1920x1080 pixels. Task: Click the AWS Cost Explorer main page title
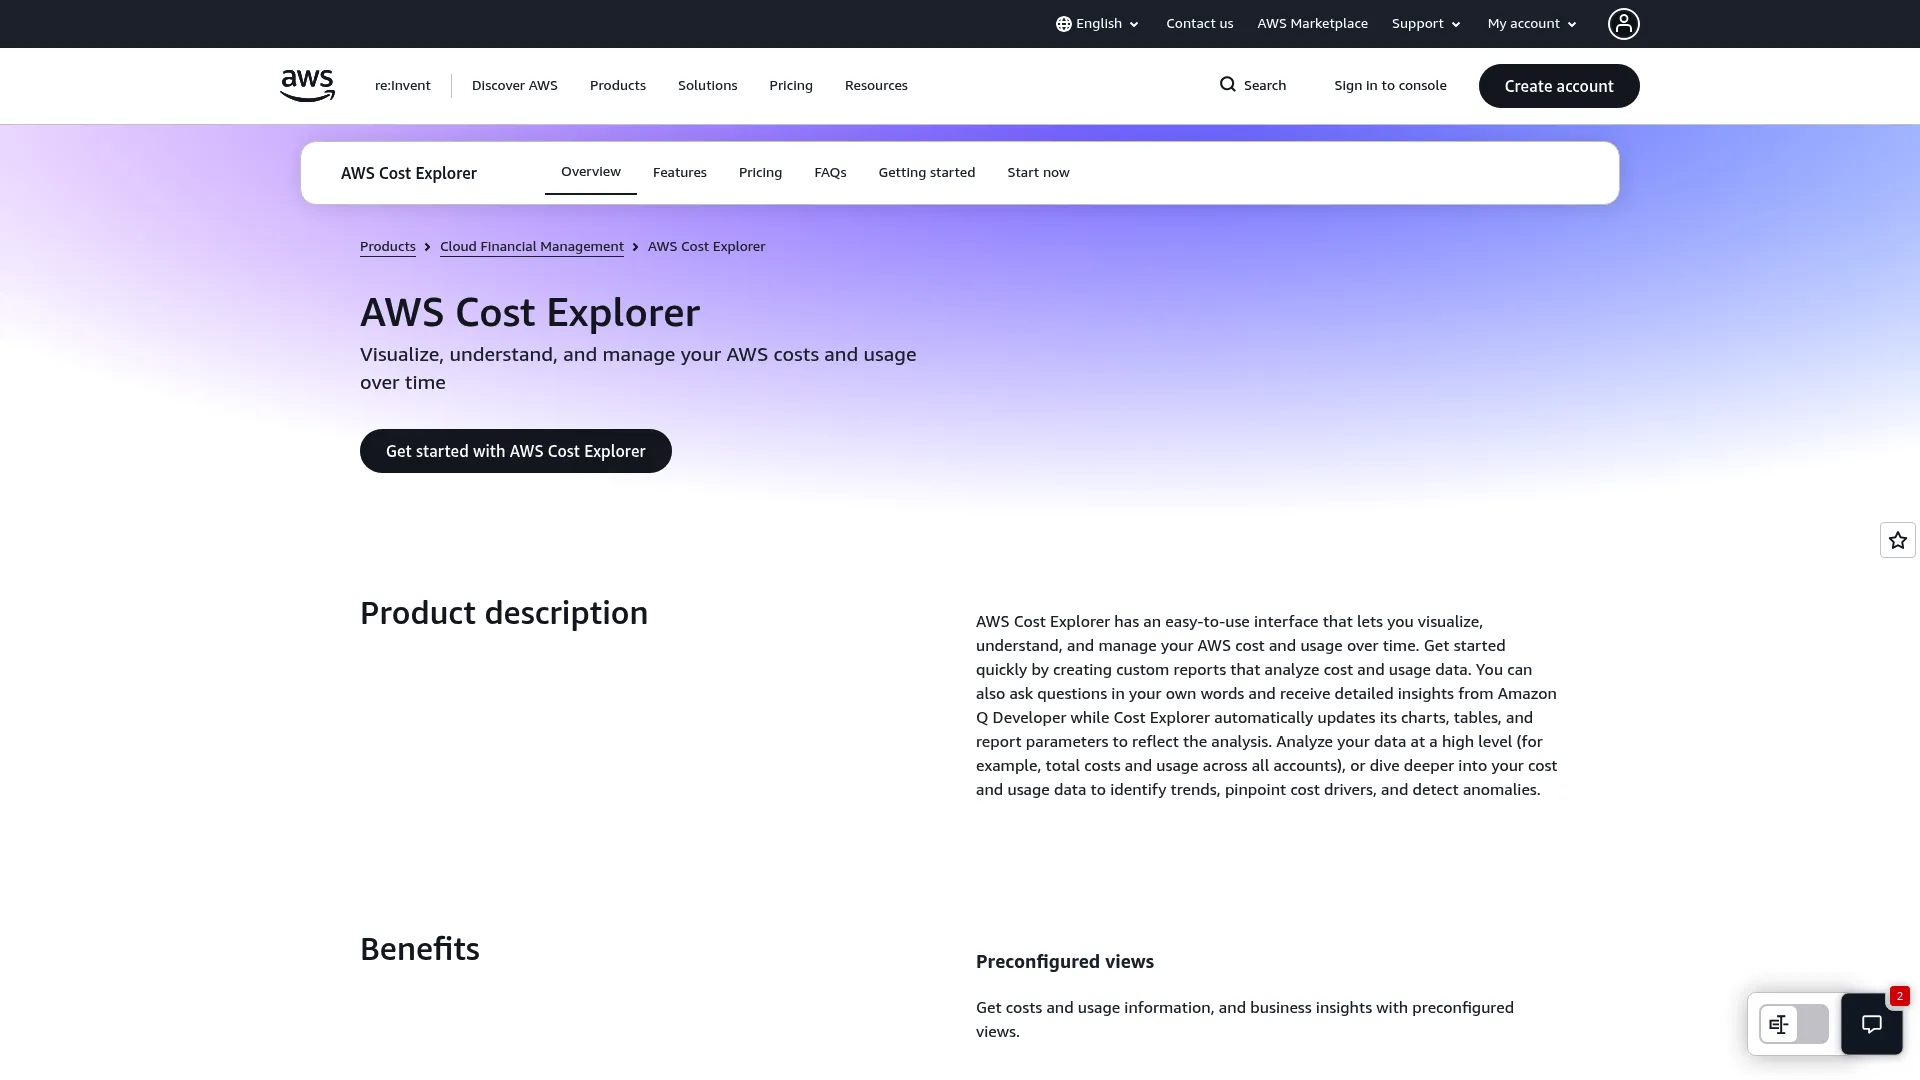click(x=530, y=313)
